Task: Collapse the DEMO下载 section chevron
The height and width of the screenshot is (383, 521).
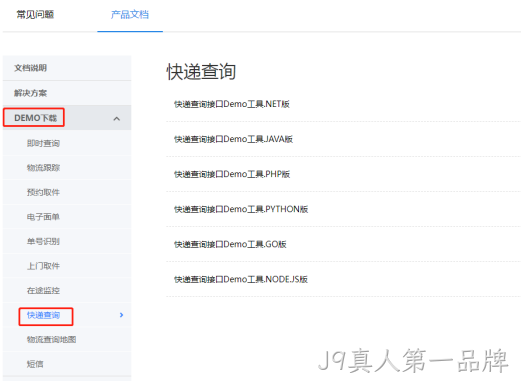Action: (x=116, y=119)
